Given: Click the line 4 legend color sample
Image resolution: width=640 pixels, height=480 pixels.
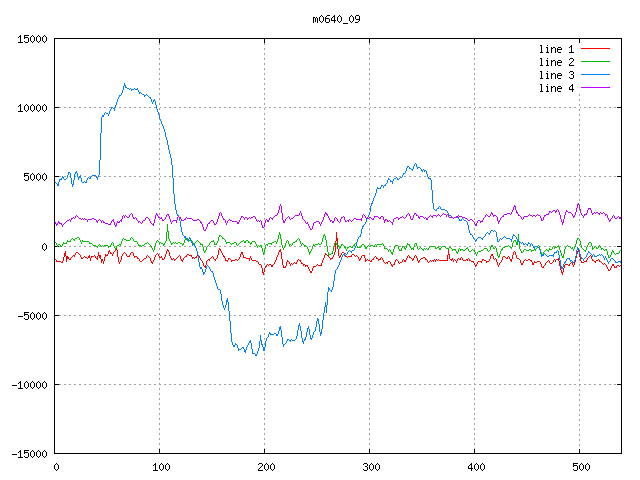Looking at the screenshot, I should click(x=595, y=88).
